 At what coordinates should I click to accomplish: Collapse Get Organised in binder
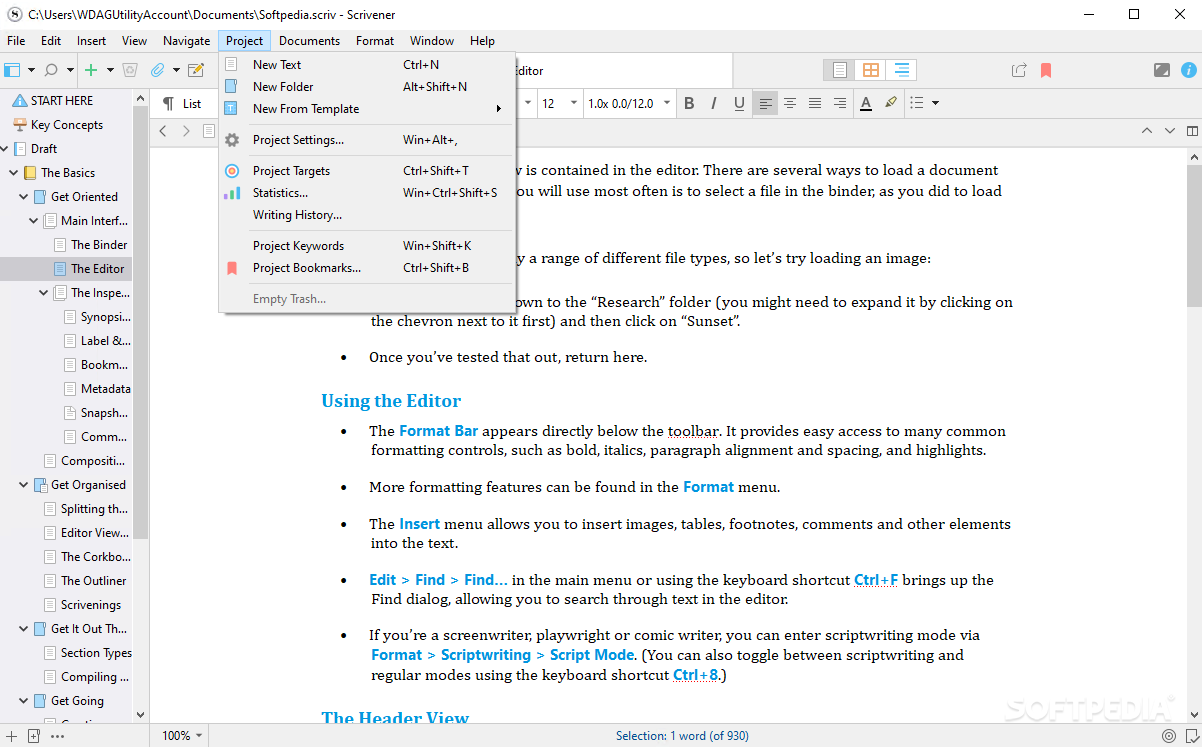[24, 485]
